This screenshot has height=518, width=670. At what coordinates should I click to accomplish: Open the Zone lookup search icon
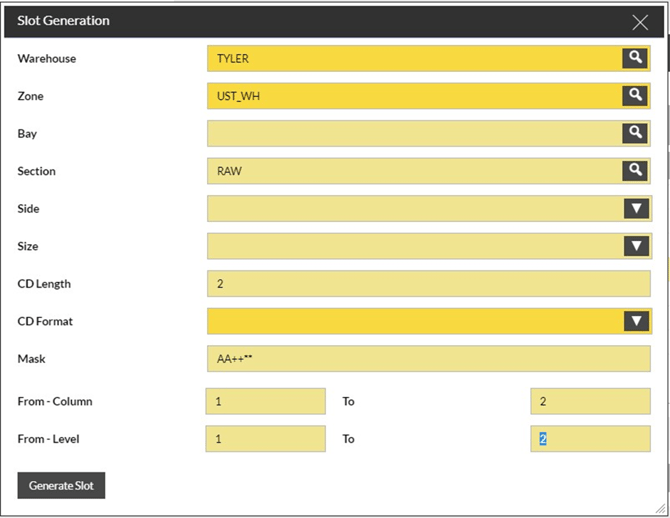635,96
